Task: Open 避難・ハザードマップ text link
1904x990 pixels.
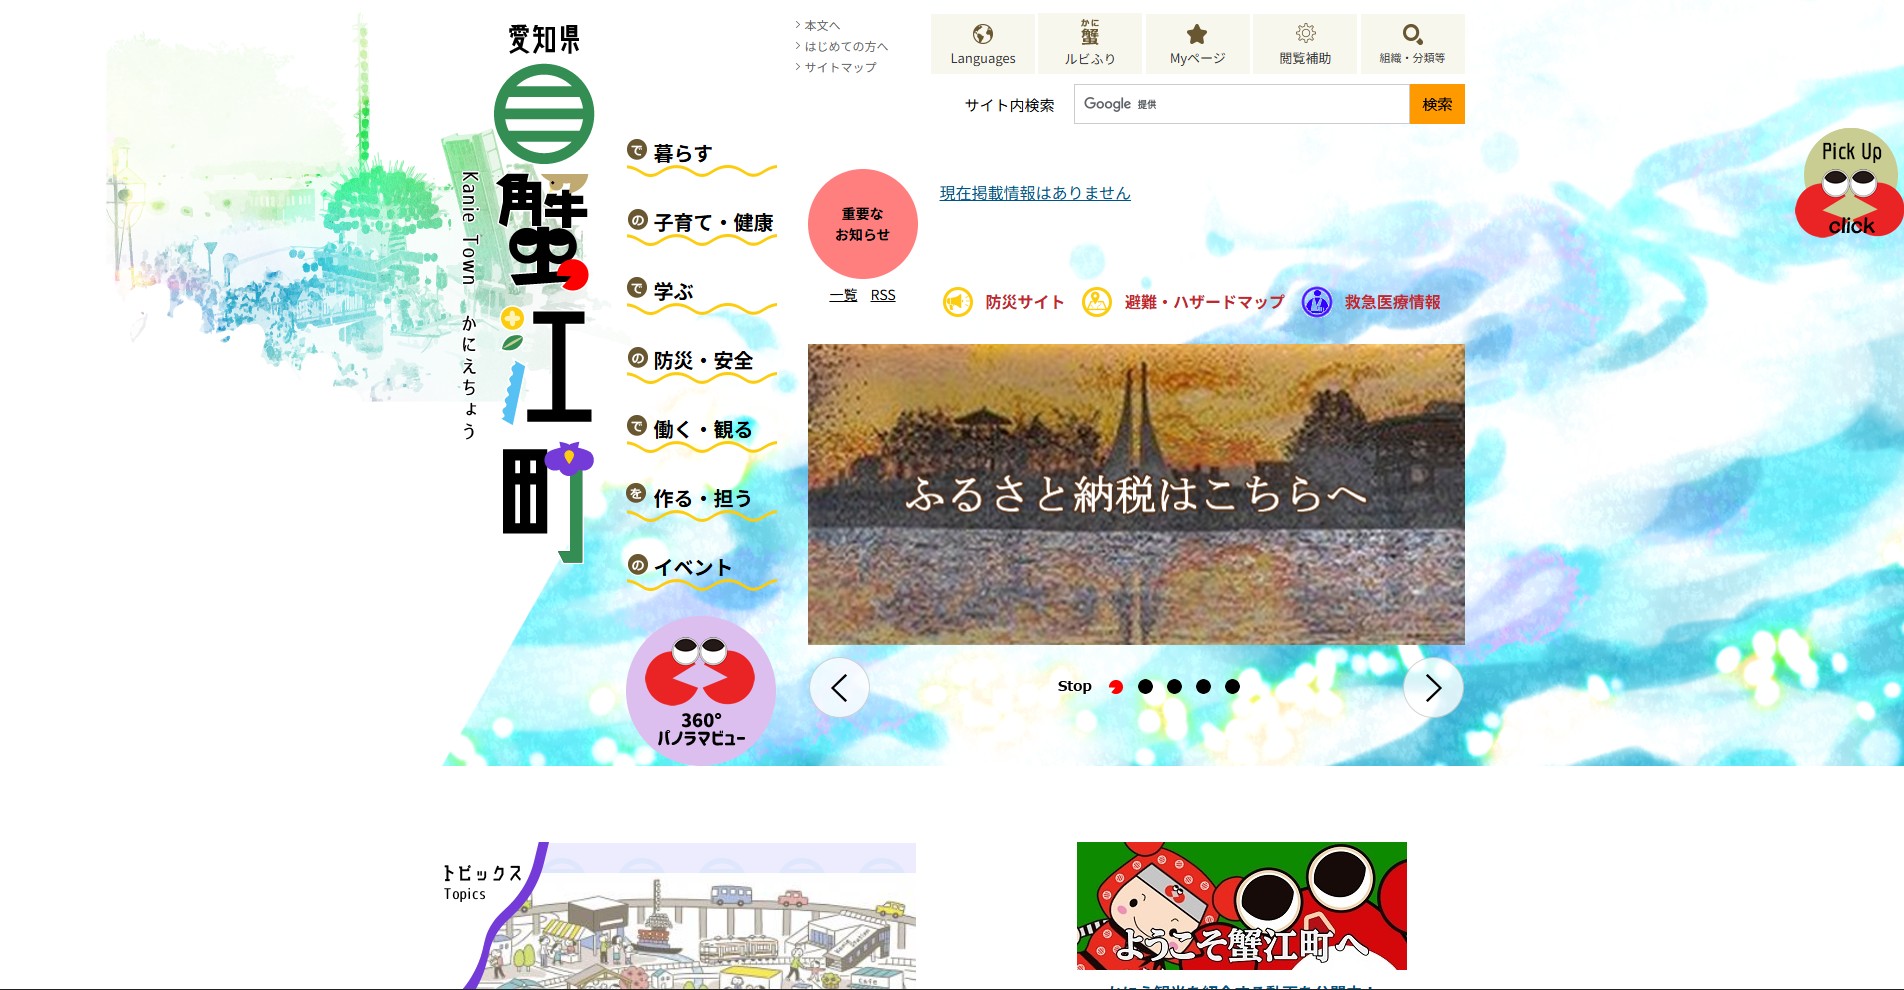Action: click(1204, 302)
